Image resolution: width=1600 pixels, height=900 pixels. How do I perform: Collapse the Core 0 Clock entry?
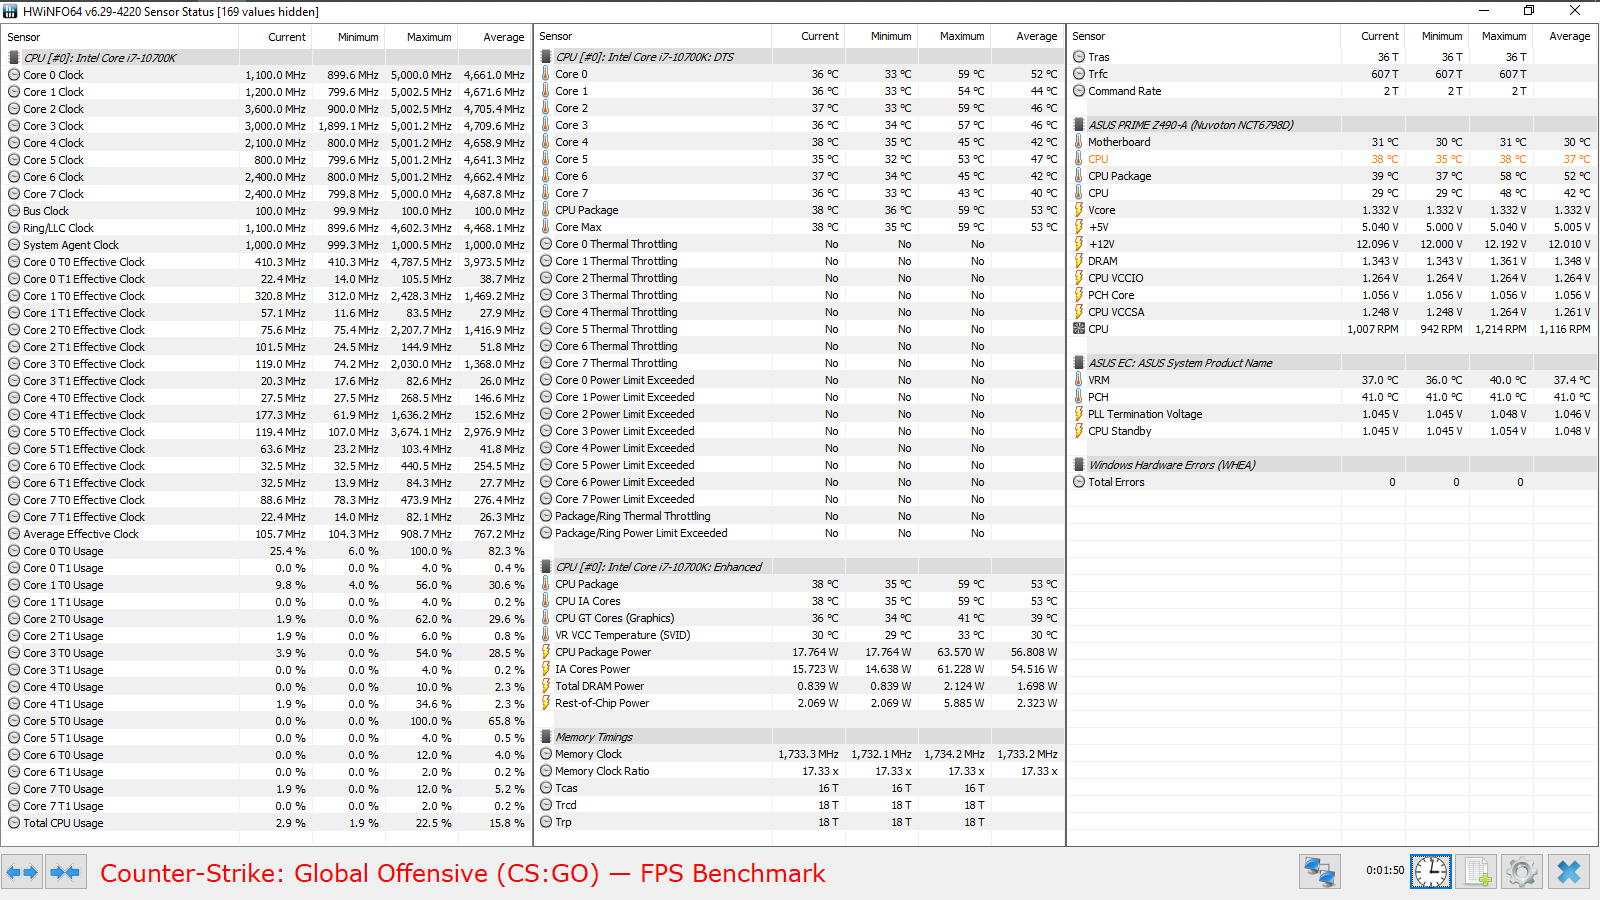click(x=12, y=74)
